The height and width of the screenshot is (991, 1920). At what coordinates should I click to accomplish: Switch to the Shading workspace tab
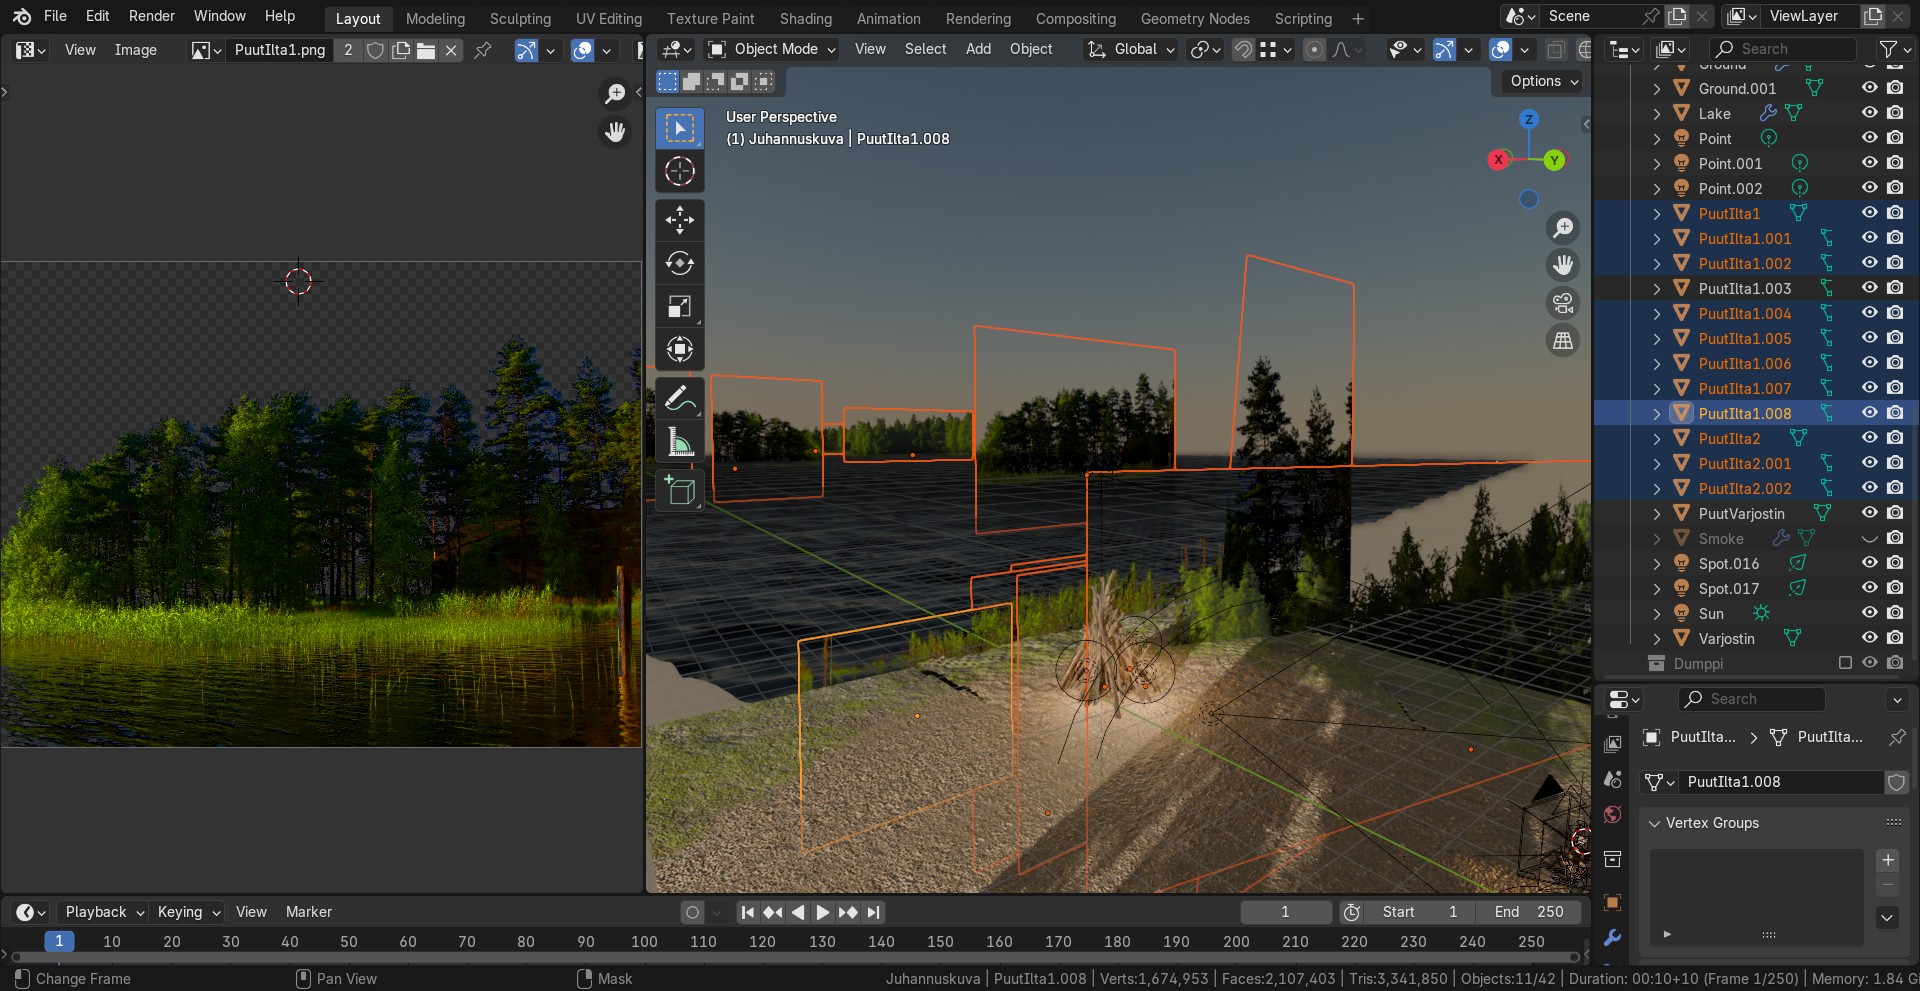pos(805,18)
